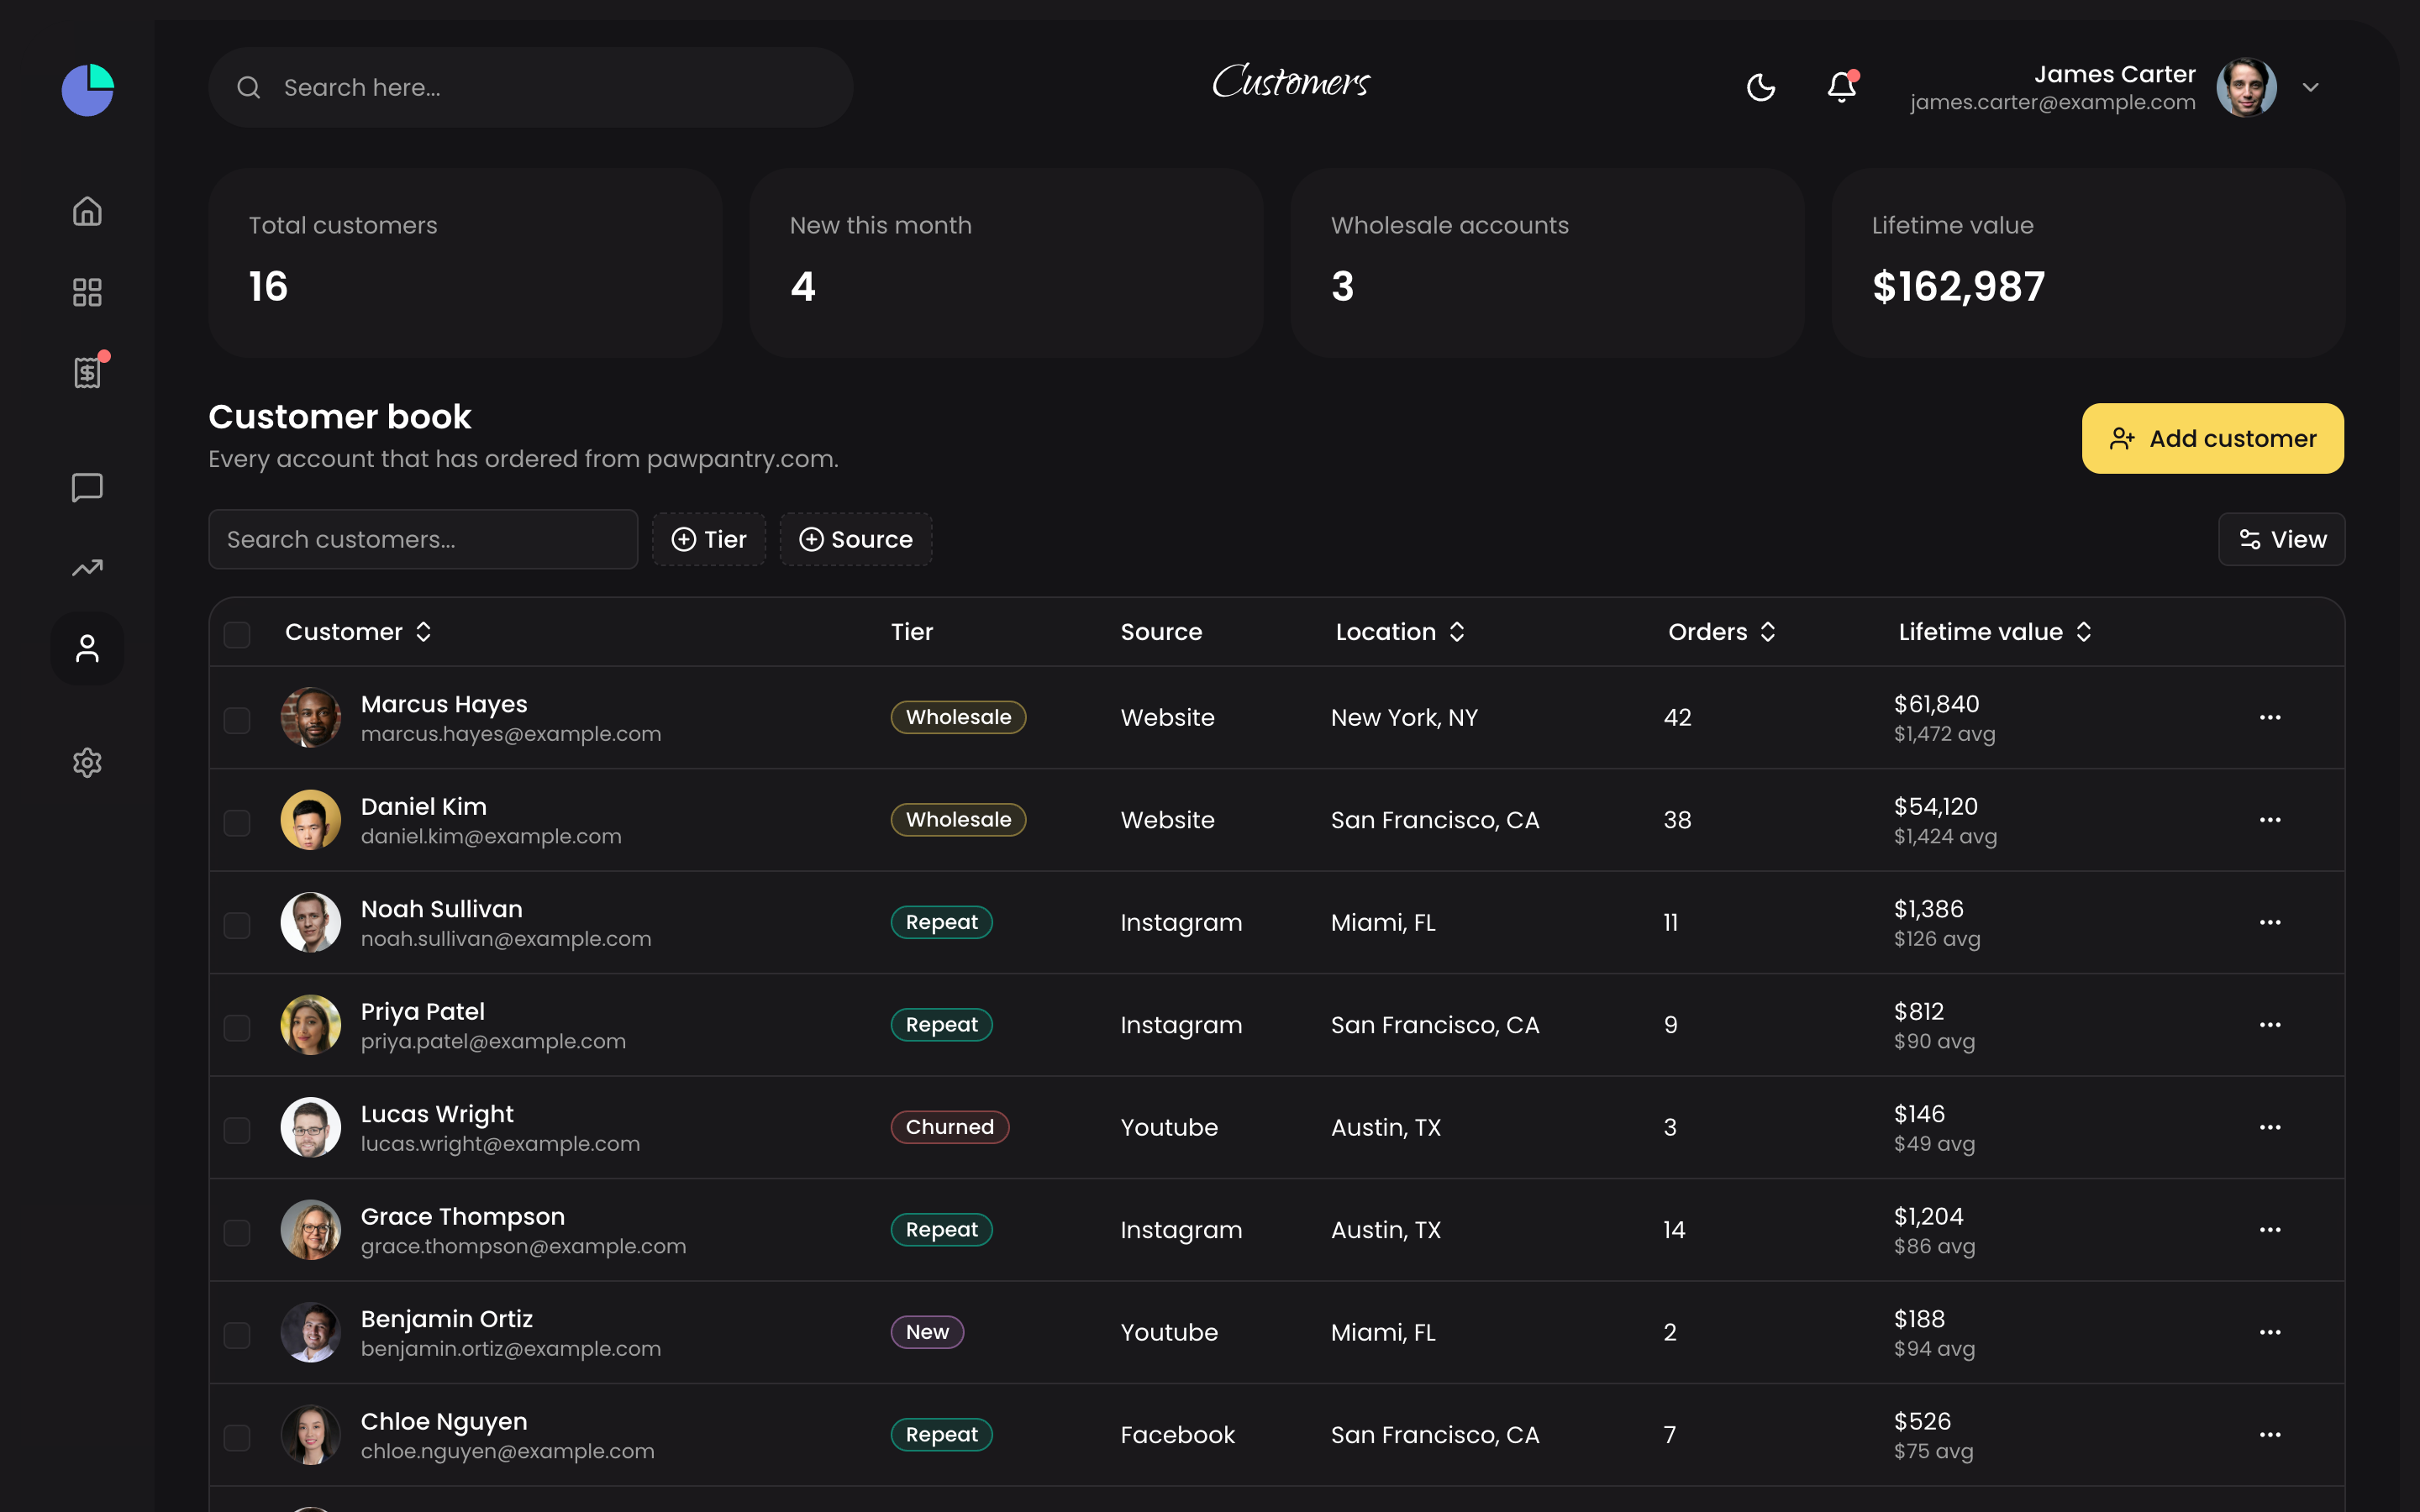Sort table by Location column

coord(1400,632)
